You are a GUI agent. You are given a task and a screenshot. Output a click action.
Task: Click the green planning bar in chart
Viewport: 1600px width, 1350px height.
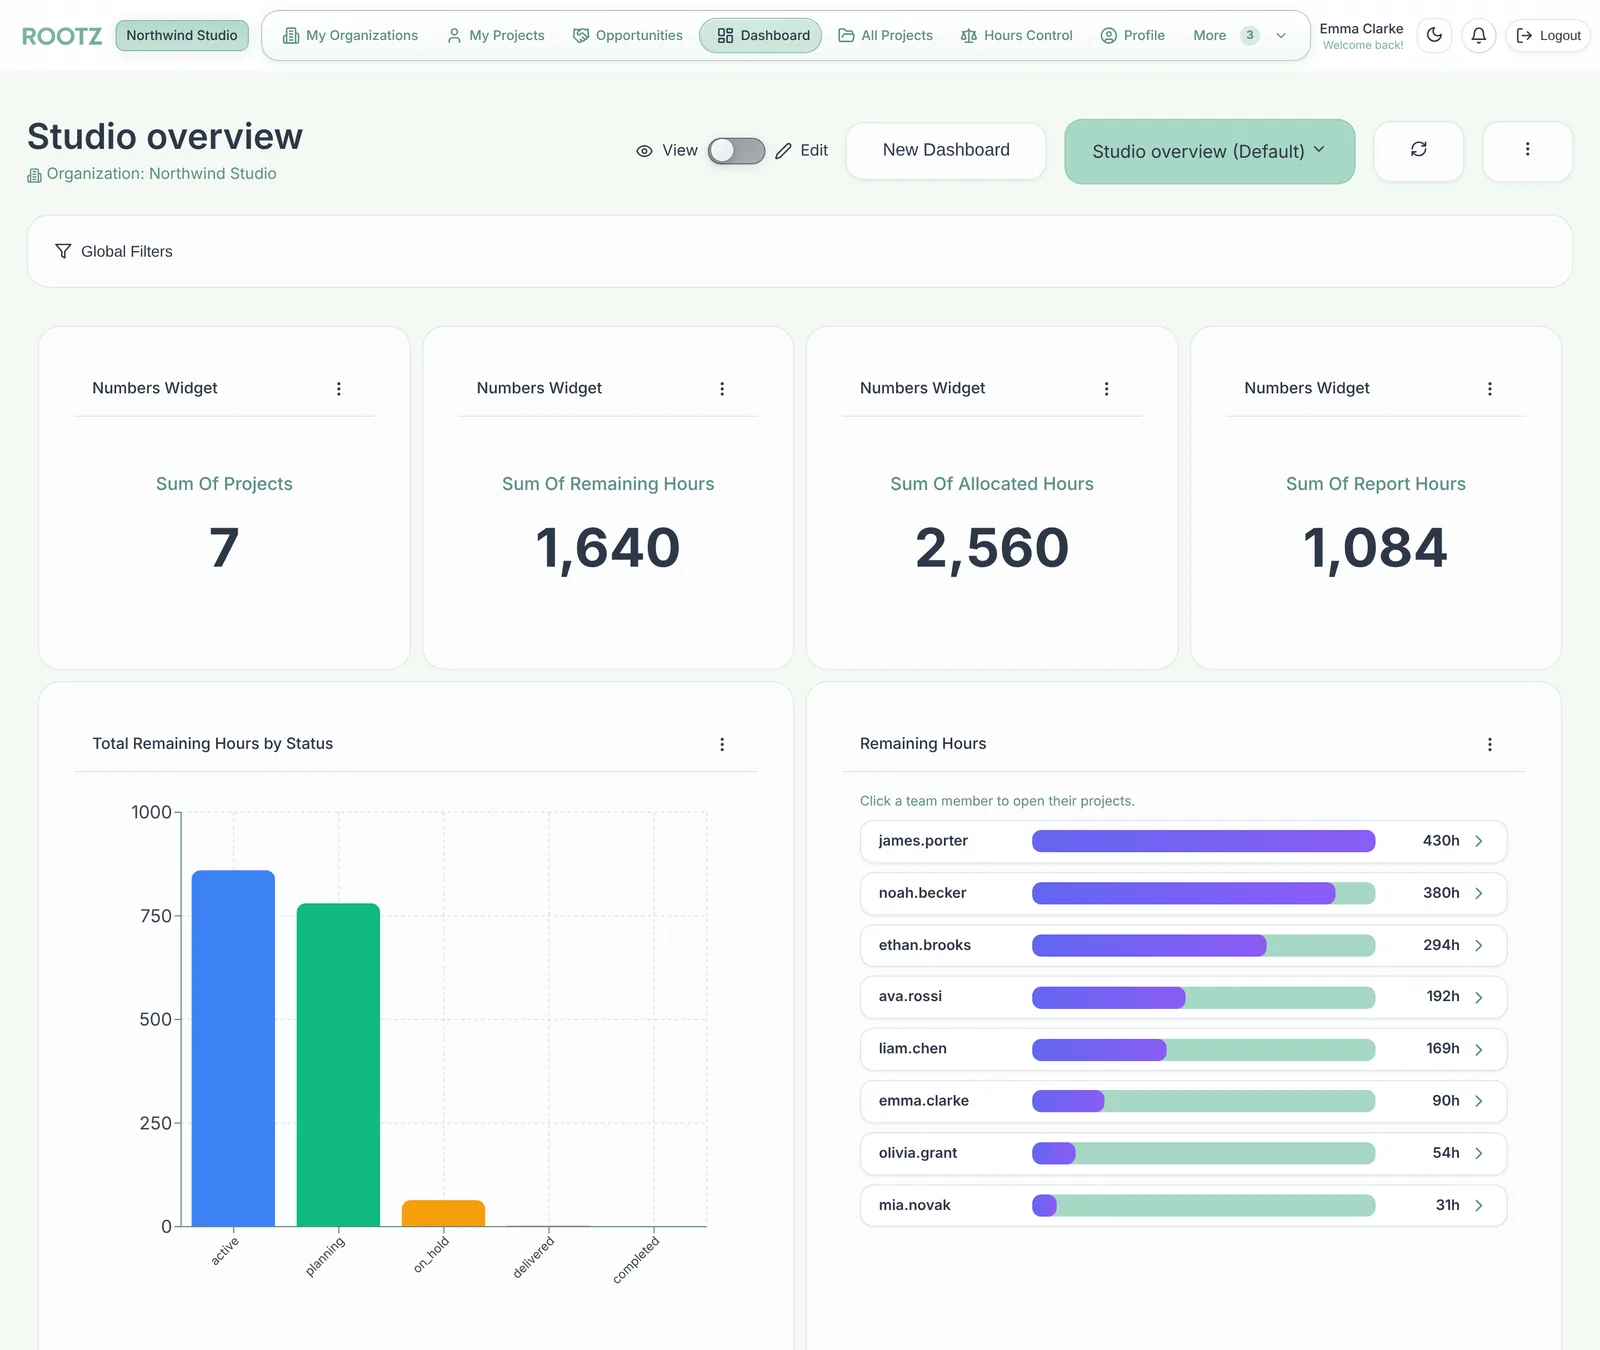(338, 1065)
